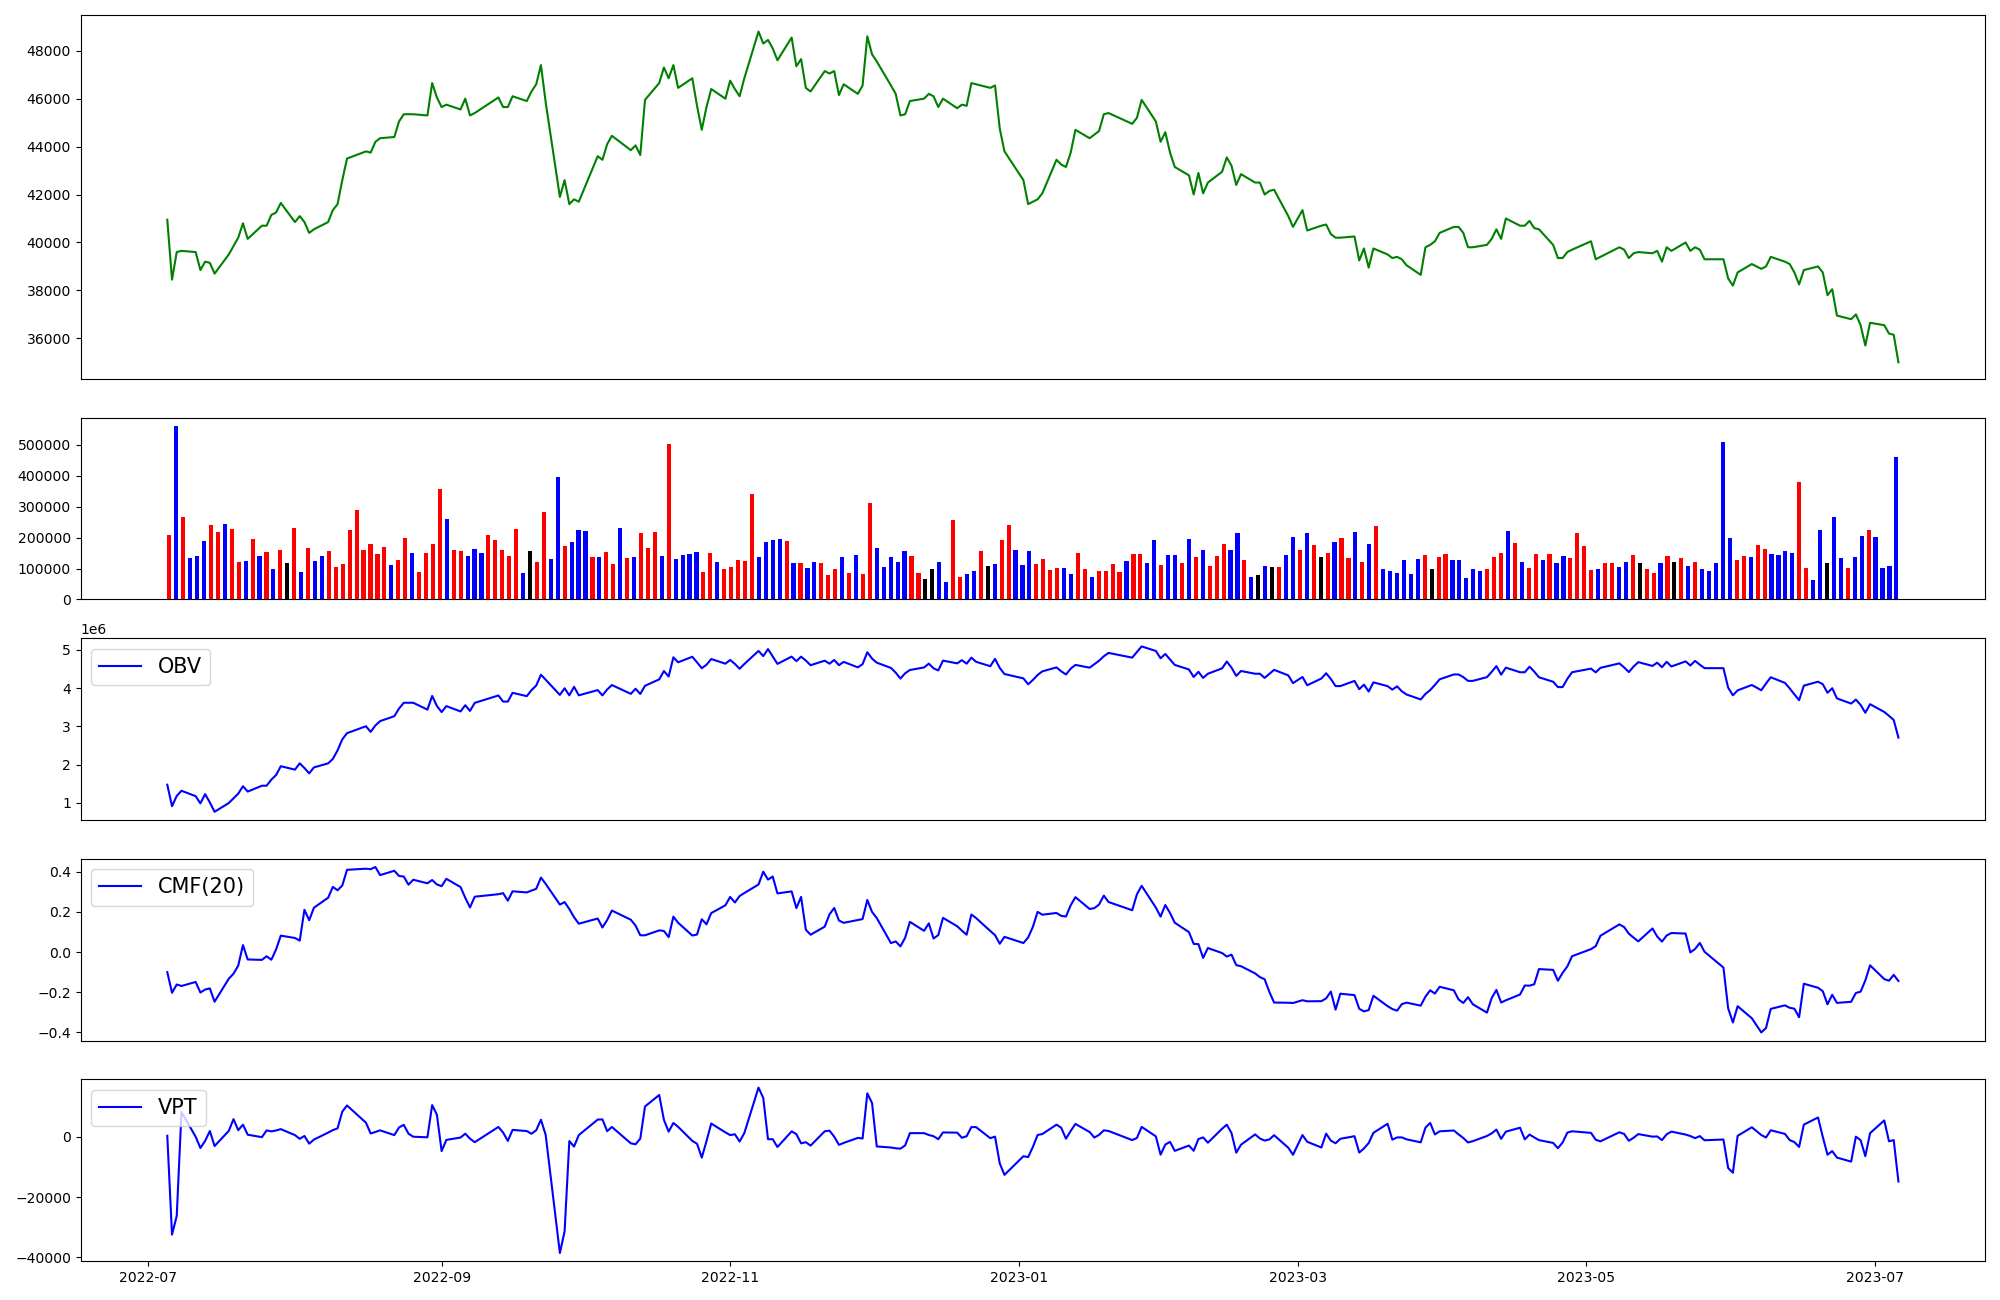
Task: Click the 2023-03 x-axis date label
Action: tap(1297, 1276)
